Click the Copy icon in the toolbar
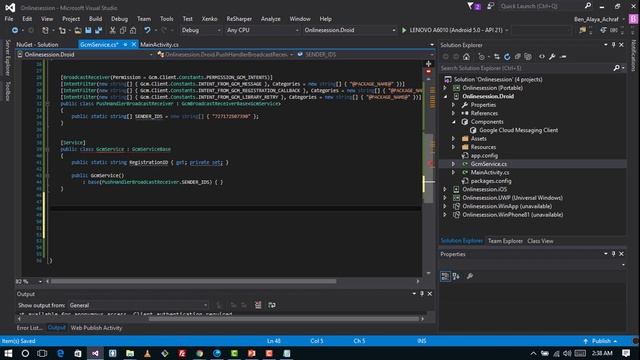 123,30
